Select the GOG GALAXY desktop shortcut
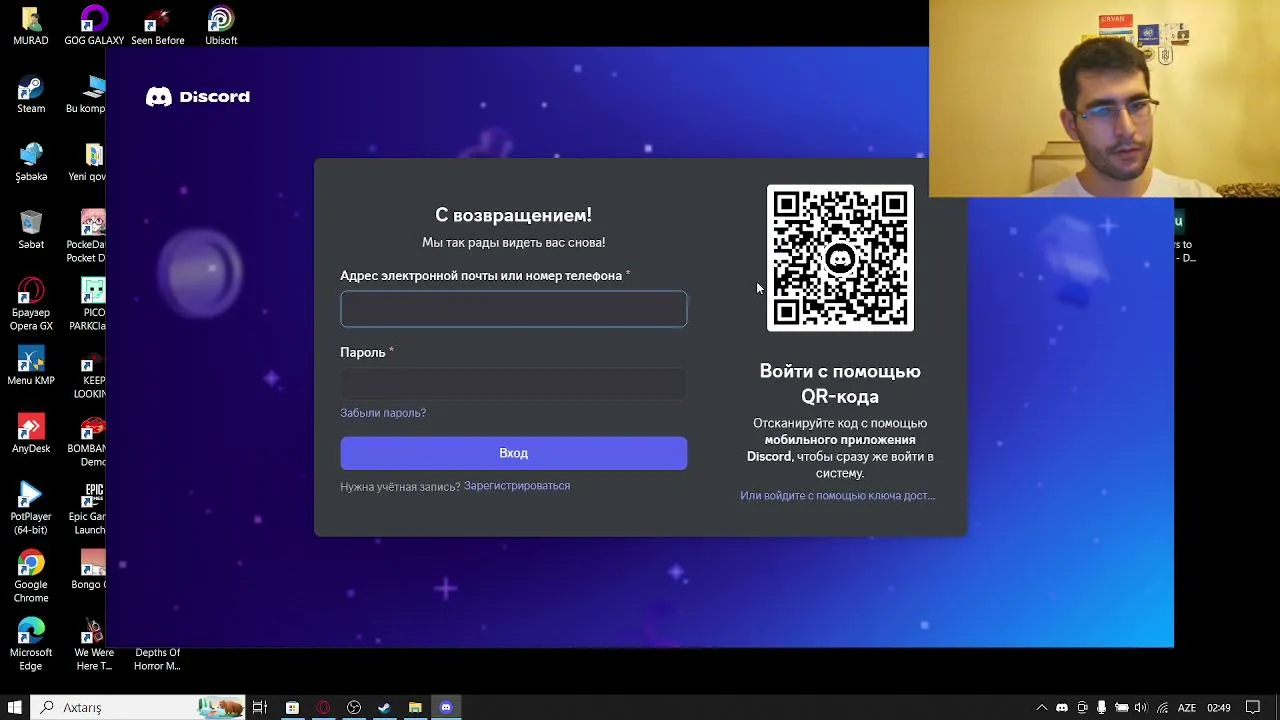Viewport: 1280px width, 720px height. click(x=94, y=27)
